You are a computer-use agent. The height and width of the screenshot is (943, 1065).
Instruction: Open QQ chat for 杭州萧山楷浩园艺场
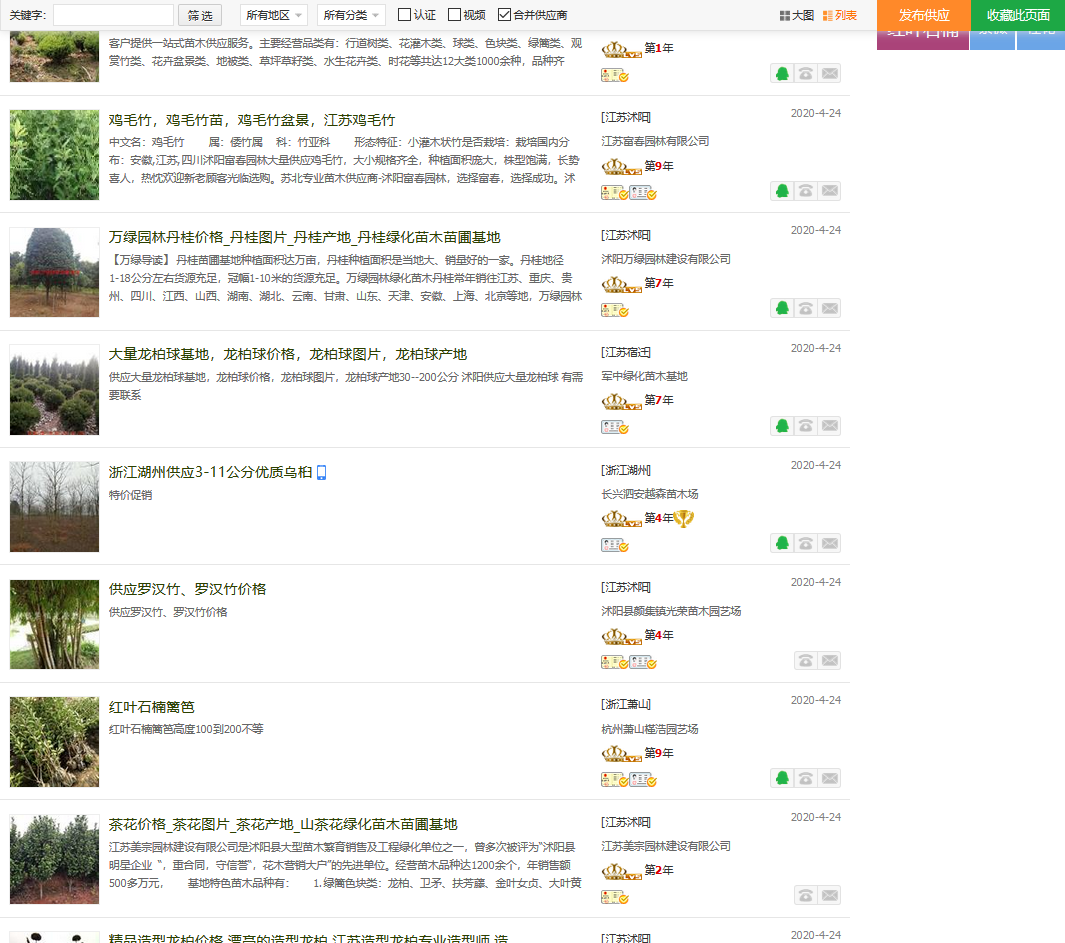click(x=782, y=778)
